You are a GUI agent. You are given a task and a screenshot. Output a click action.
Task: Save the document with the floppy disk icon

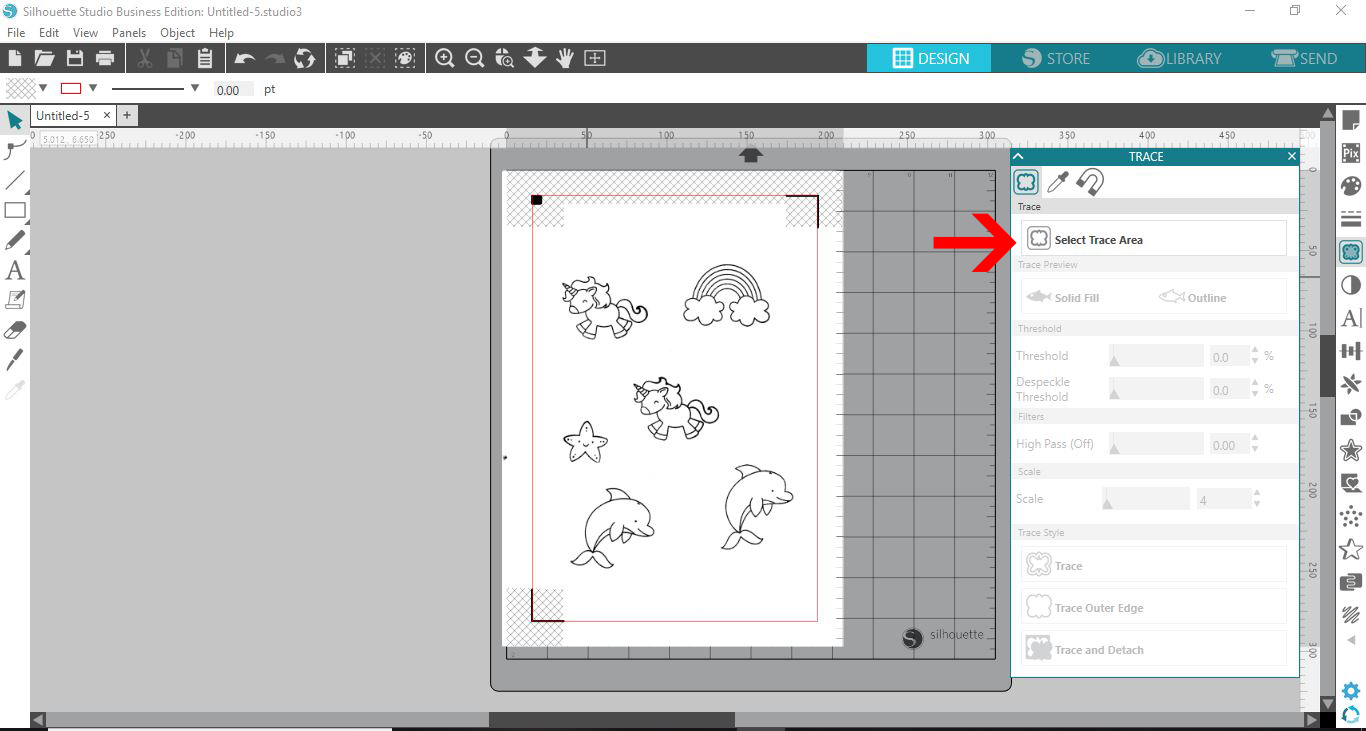[75, 58]
